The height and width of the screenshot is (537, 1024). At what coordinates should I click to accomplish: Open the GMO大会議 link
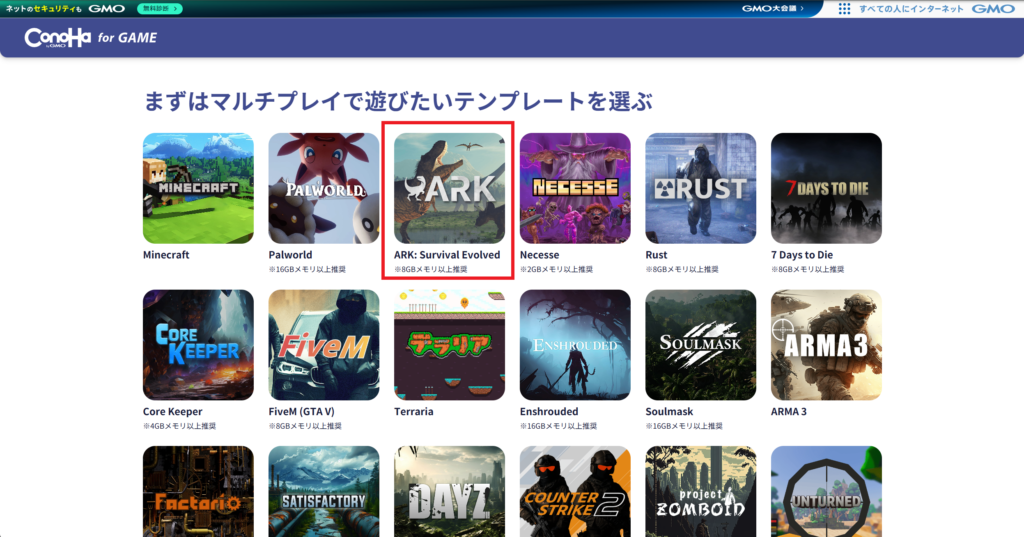pyautogui.click(x=772, y=8)
